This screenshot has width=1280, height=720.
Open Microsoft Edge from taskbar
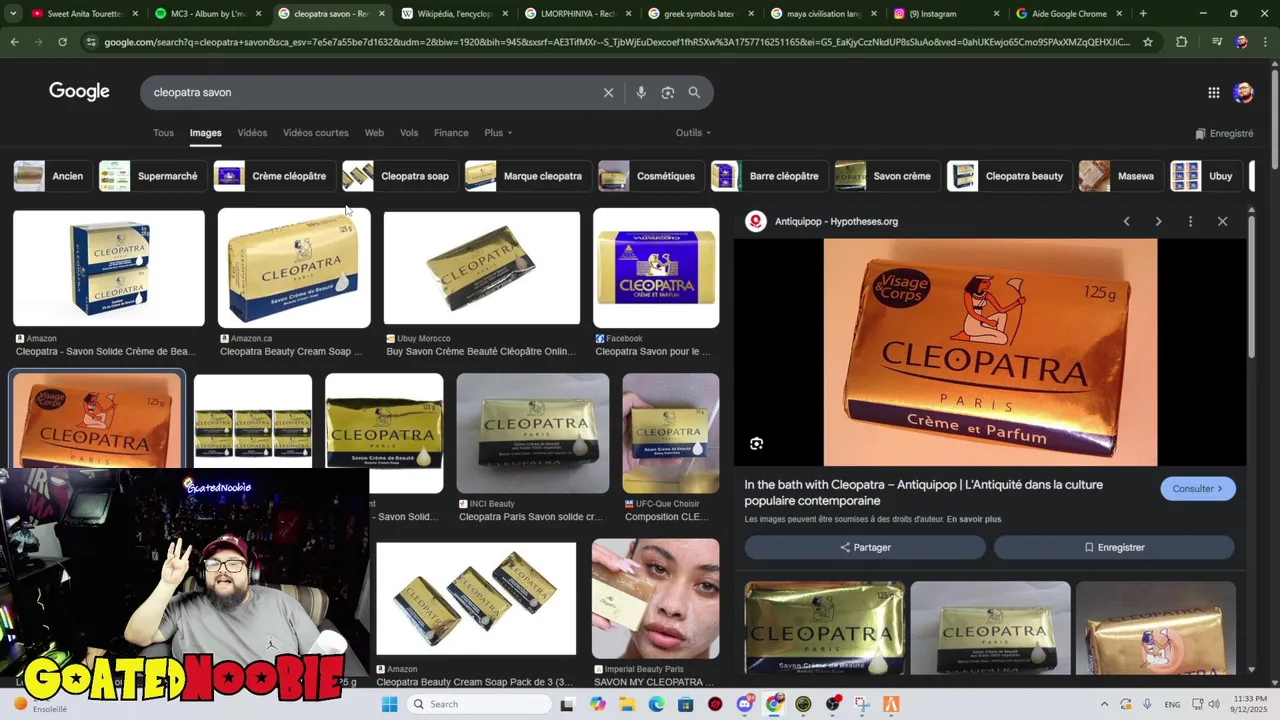click(657, 704)
